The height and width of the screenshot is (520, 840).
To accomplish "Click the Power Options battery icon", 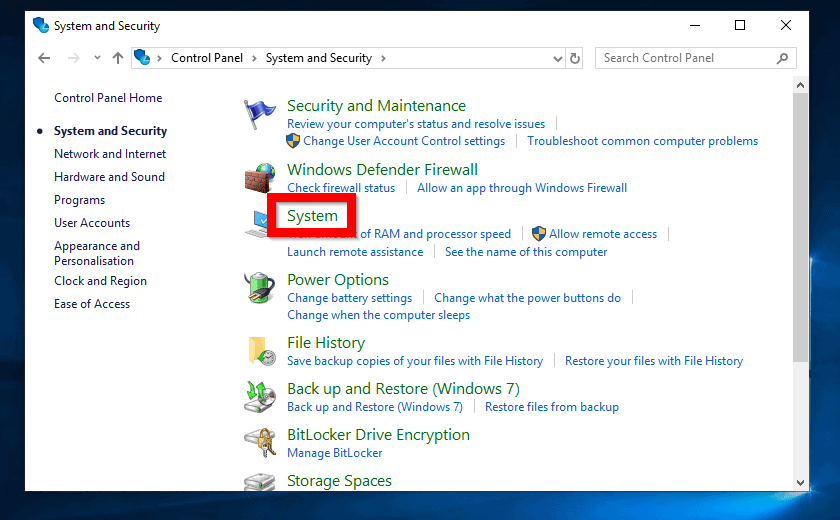I will point(260,288).
